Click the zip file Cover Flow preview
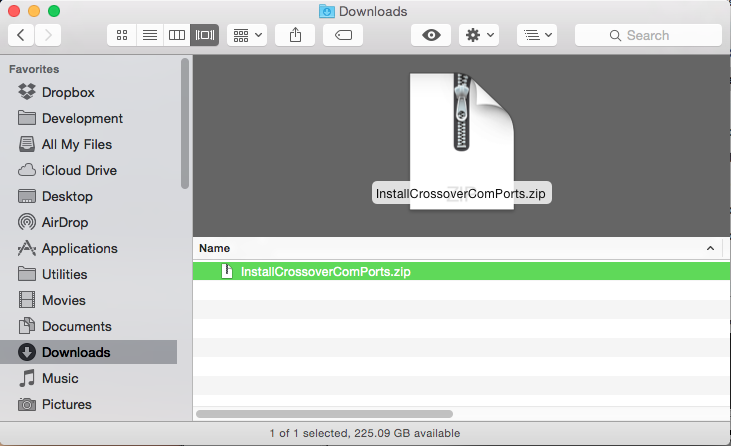The image size is (731, 446). tap(462, 140)
